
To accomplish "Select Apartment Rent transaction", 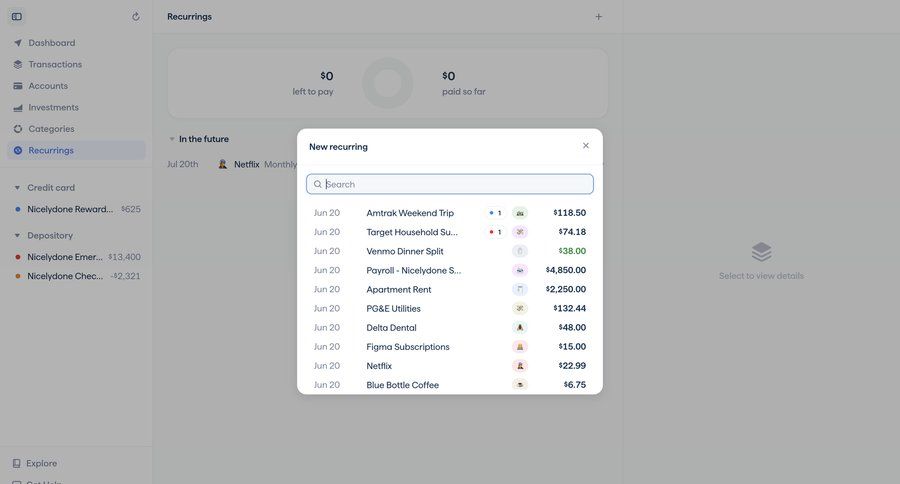I will [x=450, y=289].
